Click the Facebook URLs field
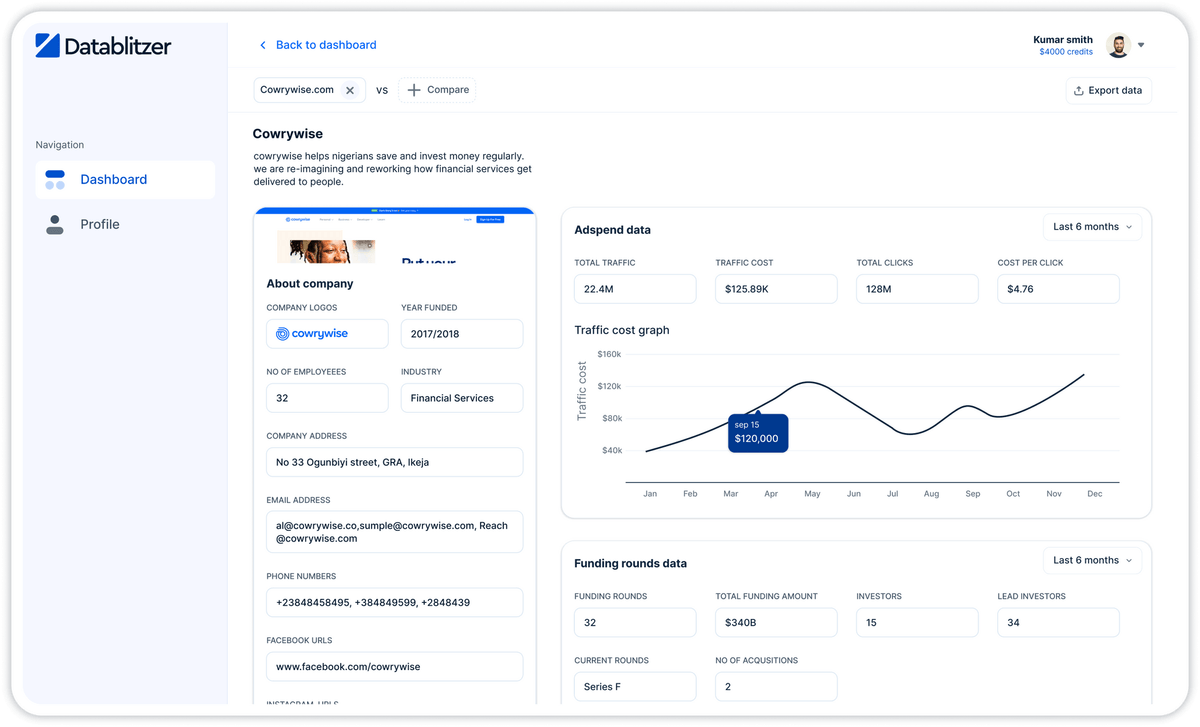The width and height of the screenshot is (1200, 727). pos(394,666)
